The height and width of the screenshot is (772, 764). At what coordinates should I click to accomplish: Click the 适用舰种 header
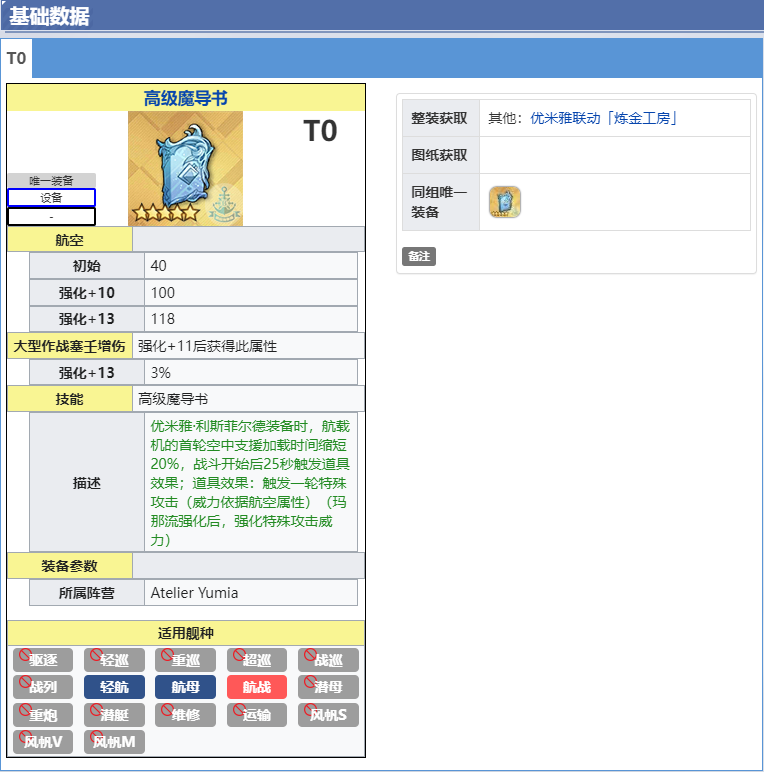tap(186, 633)
